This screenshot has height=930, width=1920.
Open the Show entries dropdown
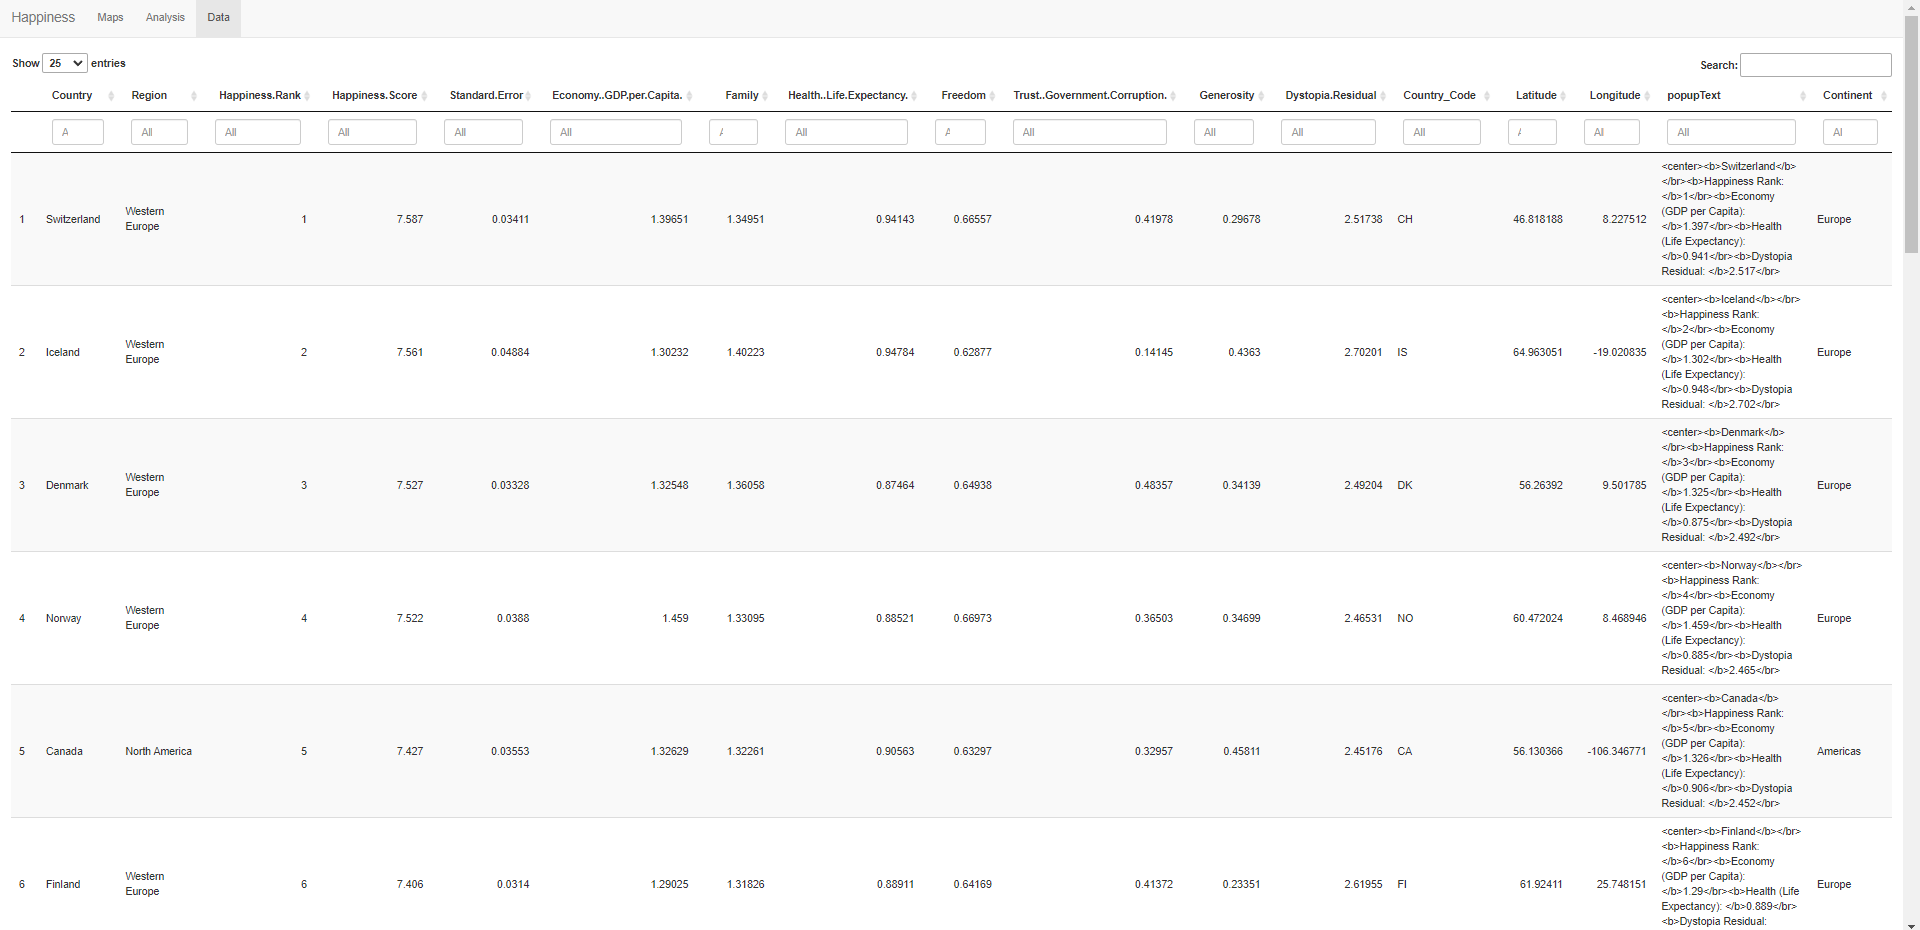tap(65, 63)
